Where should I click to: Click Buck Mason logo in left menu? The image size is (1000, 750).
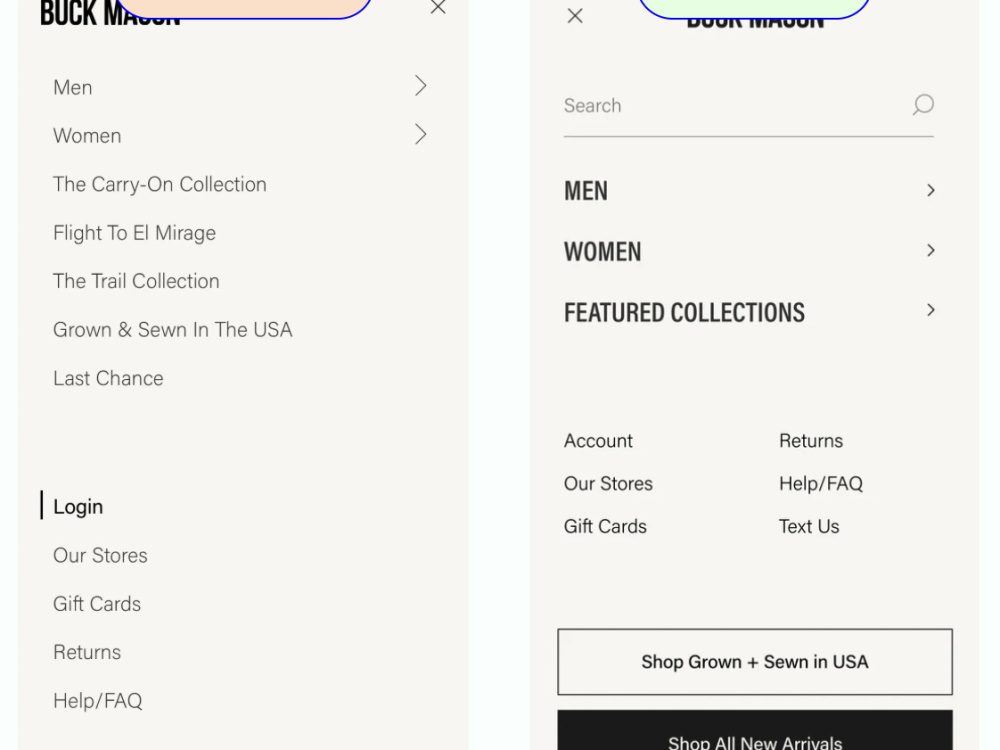110,13
